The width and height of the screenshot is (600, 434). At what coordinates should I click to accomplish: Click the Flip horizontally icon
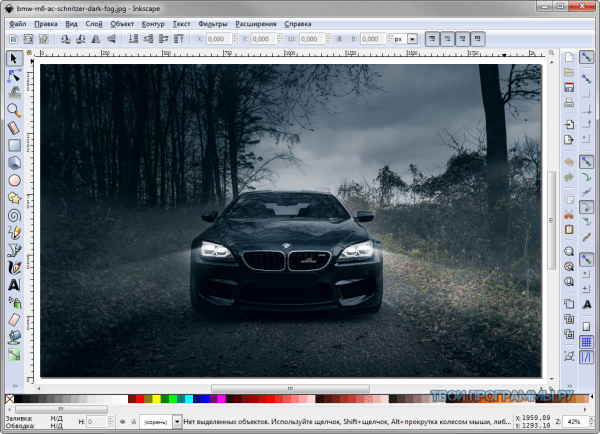click(x=96, y=39)
